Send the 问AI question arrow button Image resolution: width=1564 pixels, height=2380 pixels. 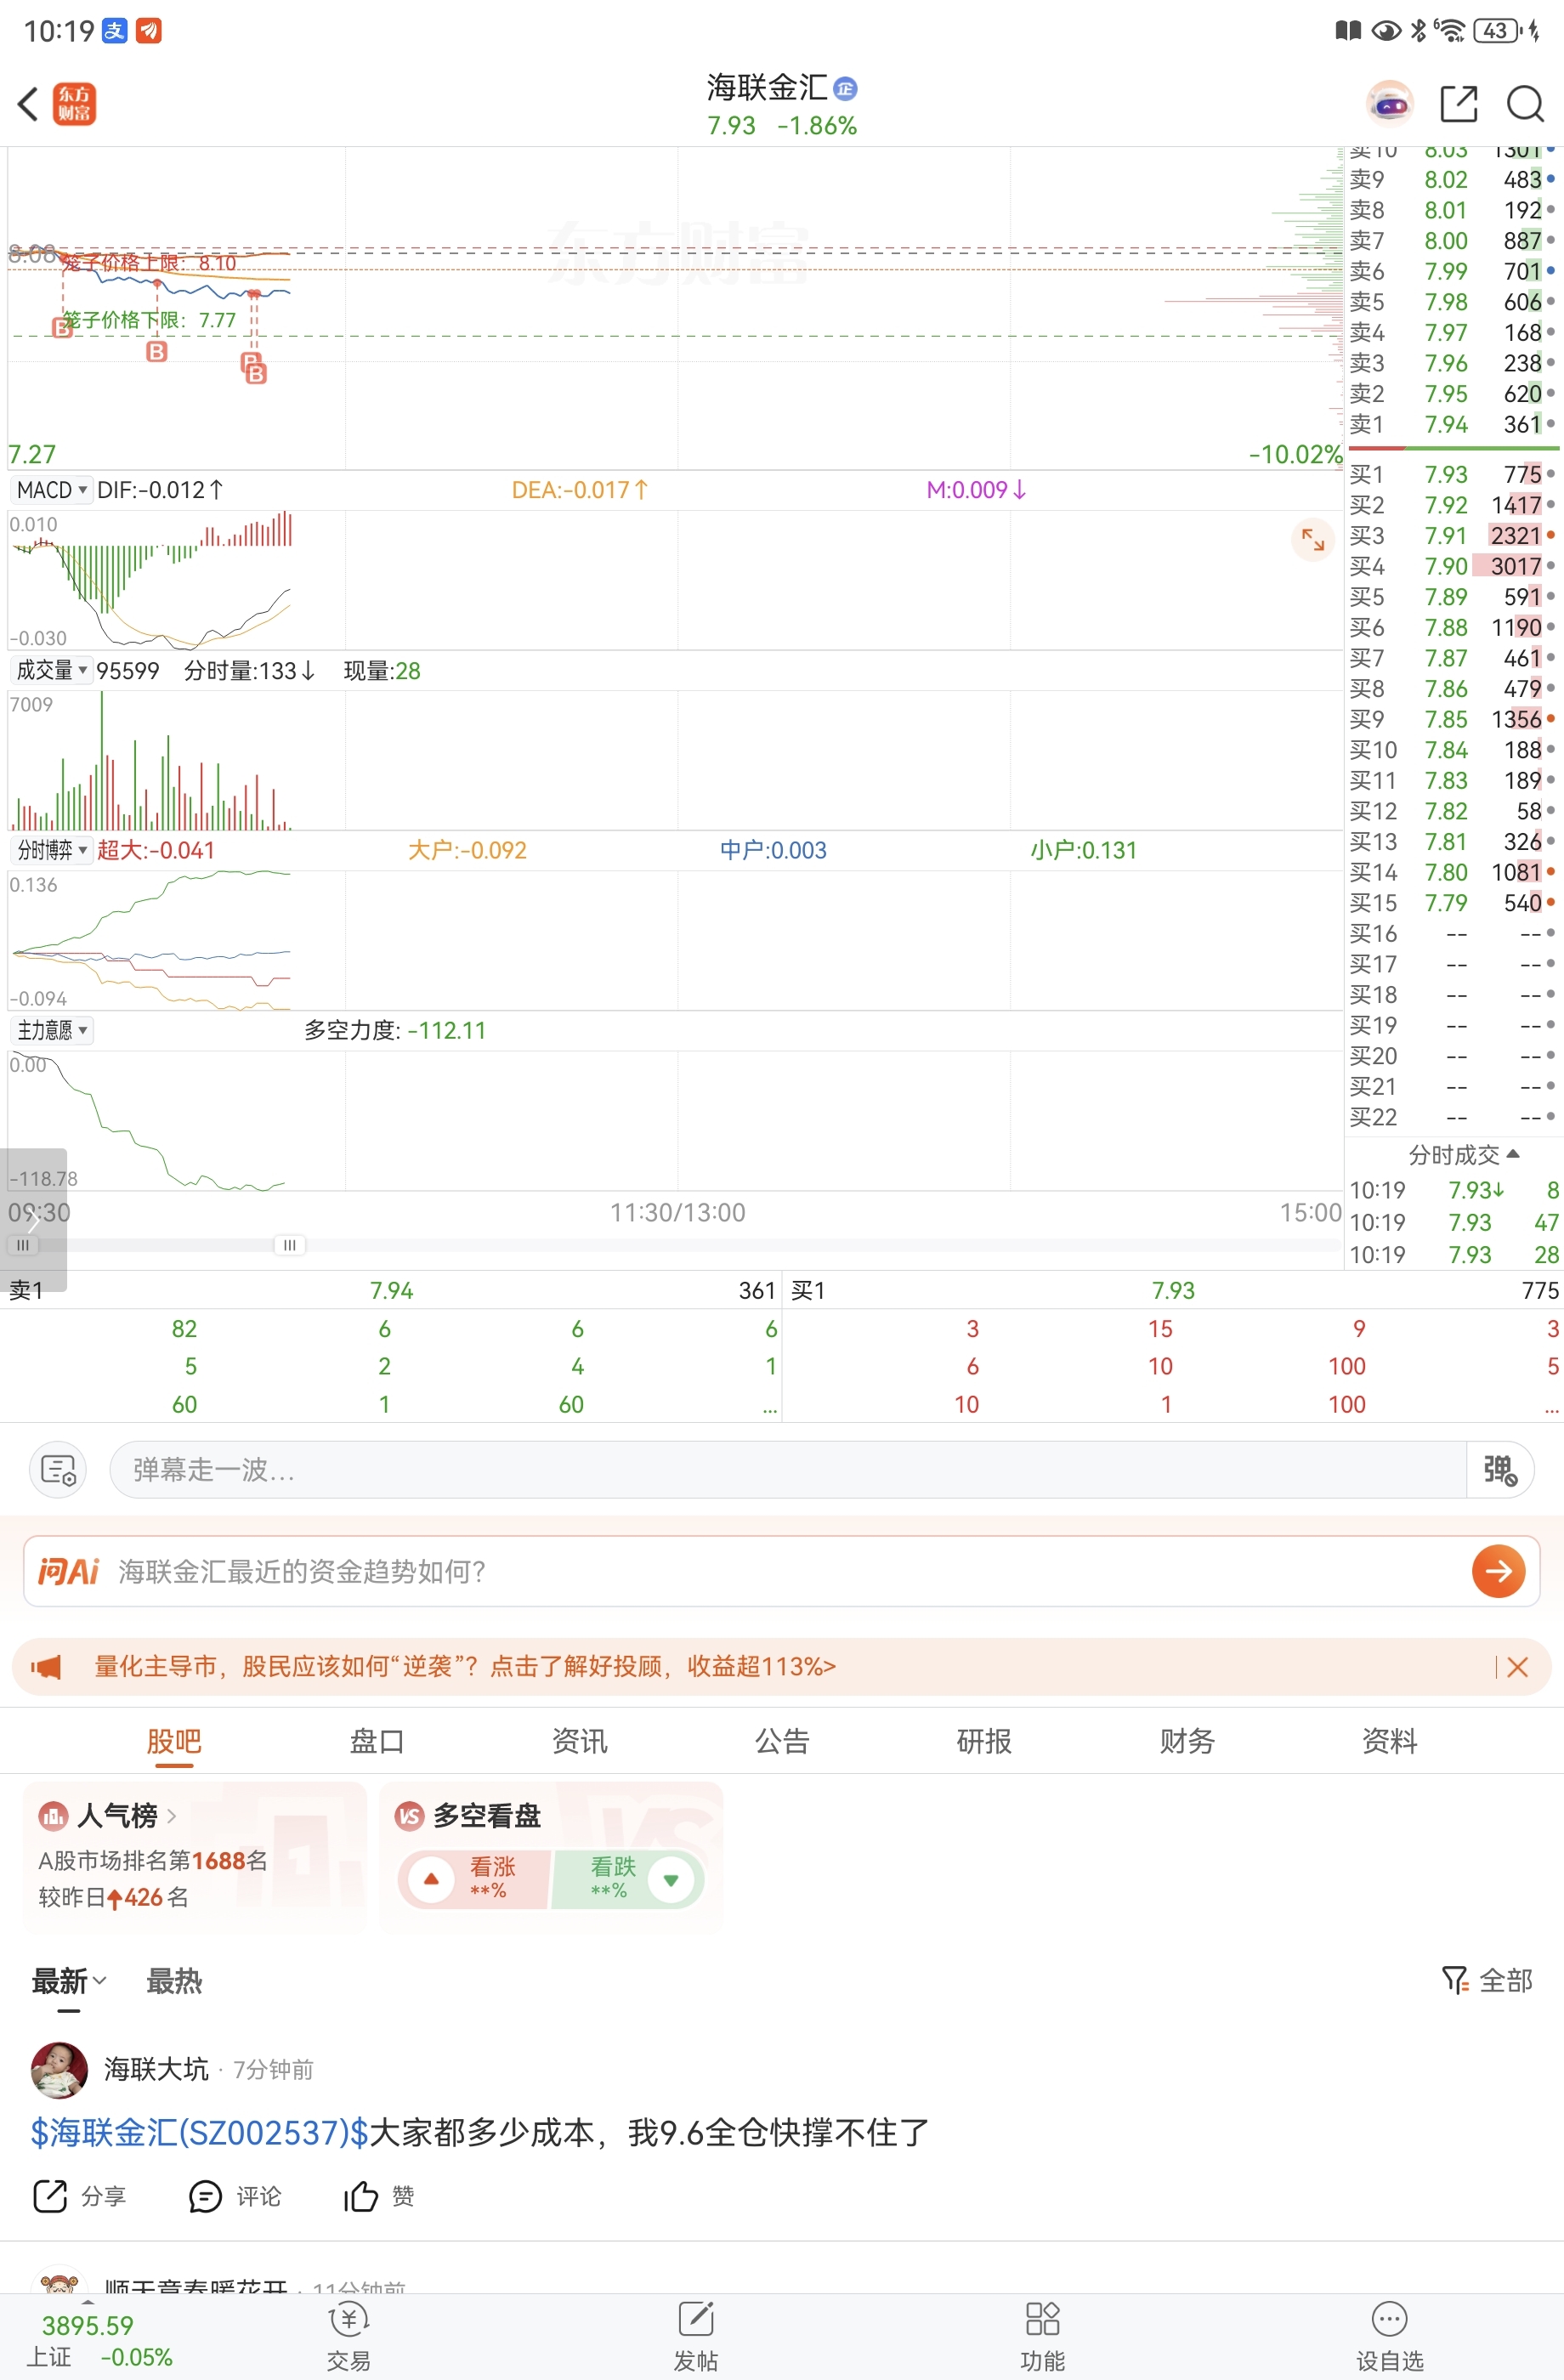pos(1498,1571)
